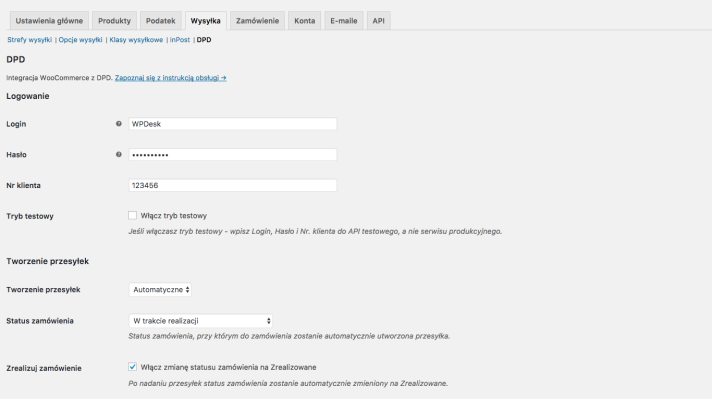The height and width of the screenshot is (399, 712).
Task: Expand the Status zamówienia dropdown
Action: click(200, 321)
